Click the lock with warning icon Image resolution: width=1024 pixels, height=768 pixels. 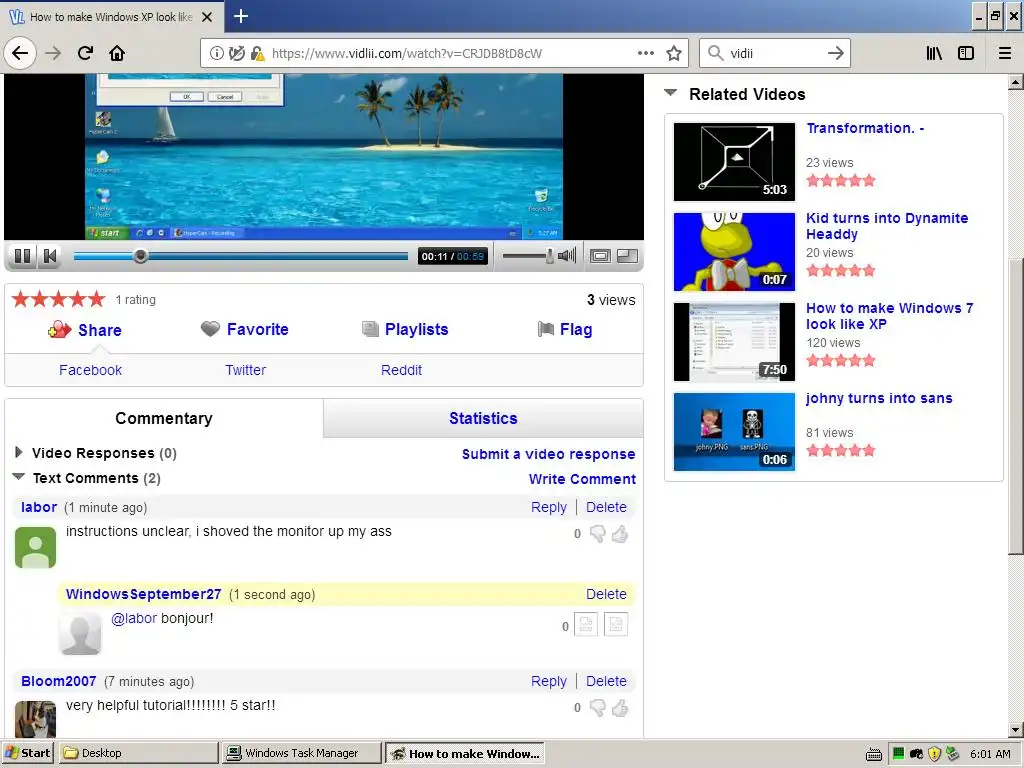tap(257, 53)
